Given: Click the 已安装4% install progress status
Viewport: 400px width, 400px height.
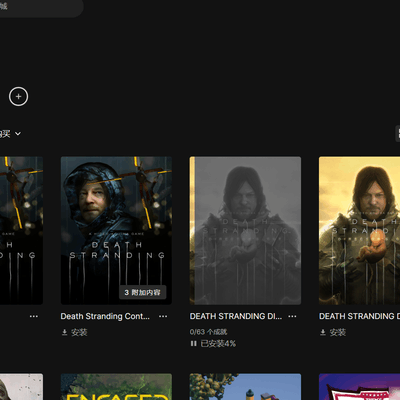Looking at the screenshot, I should point(218,343).
